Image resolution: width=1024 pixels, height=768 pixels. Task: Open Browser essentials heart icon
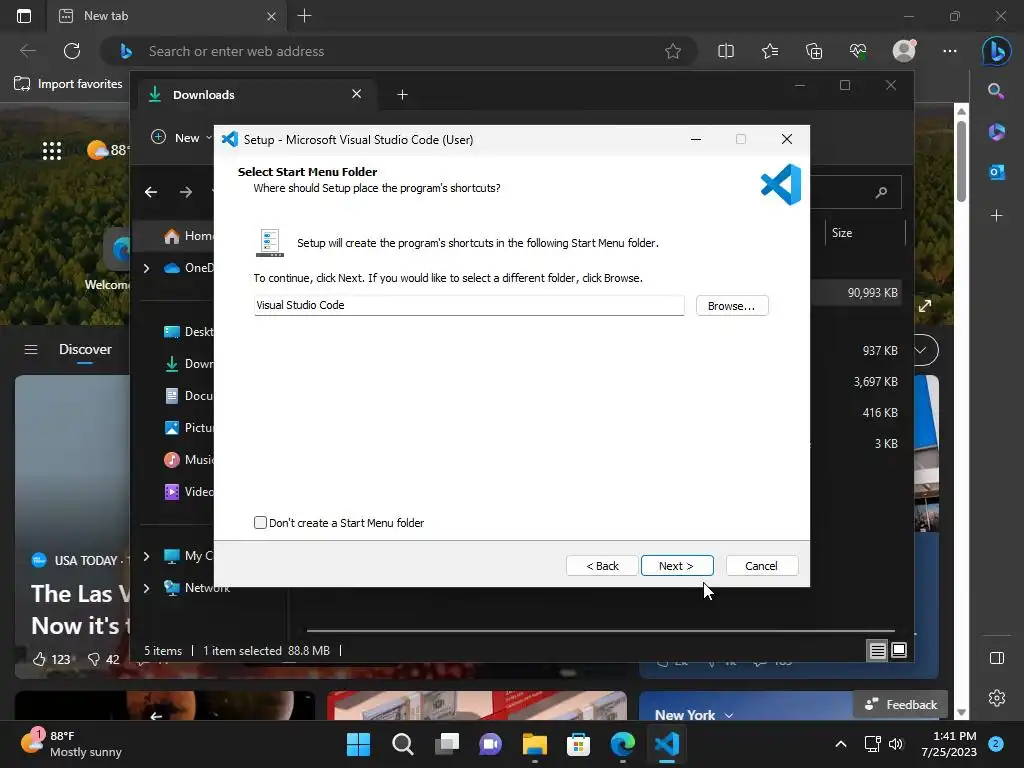(x=858, y=51)
